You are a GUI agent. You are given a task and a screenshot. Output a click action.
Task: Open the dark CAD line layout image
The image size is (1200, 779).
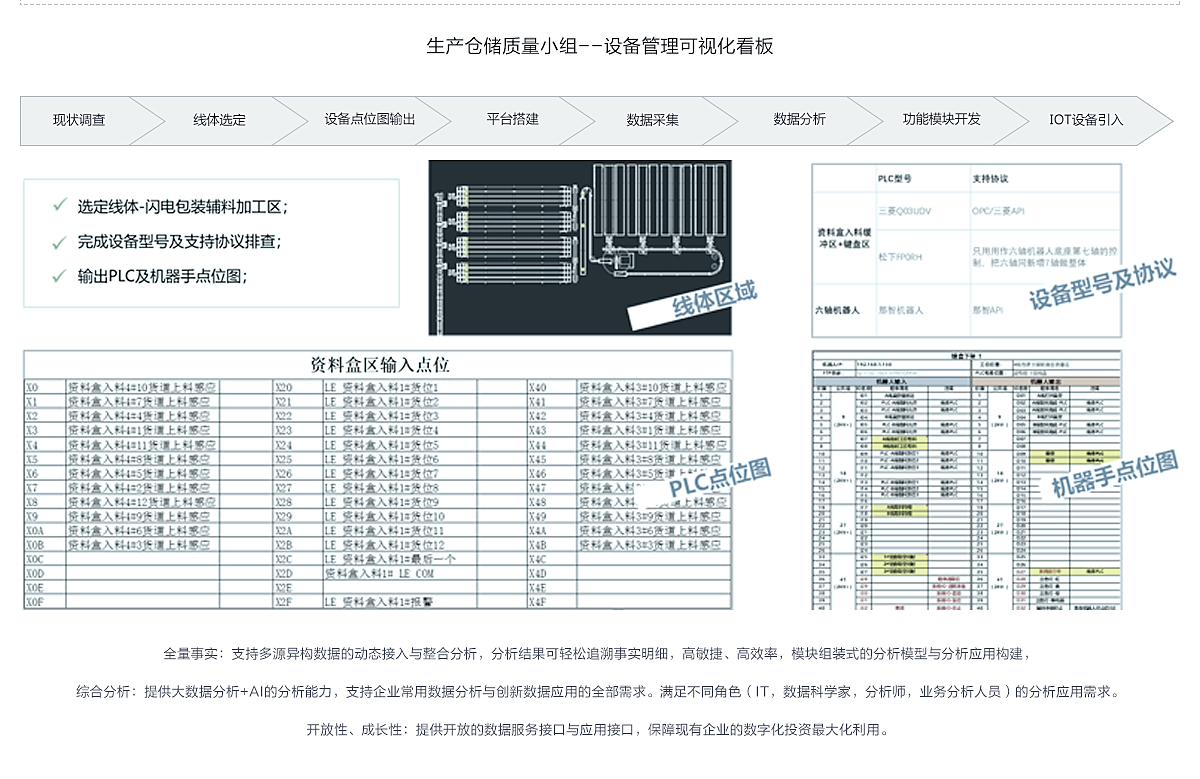coord(580,247)
